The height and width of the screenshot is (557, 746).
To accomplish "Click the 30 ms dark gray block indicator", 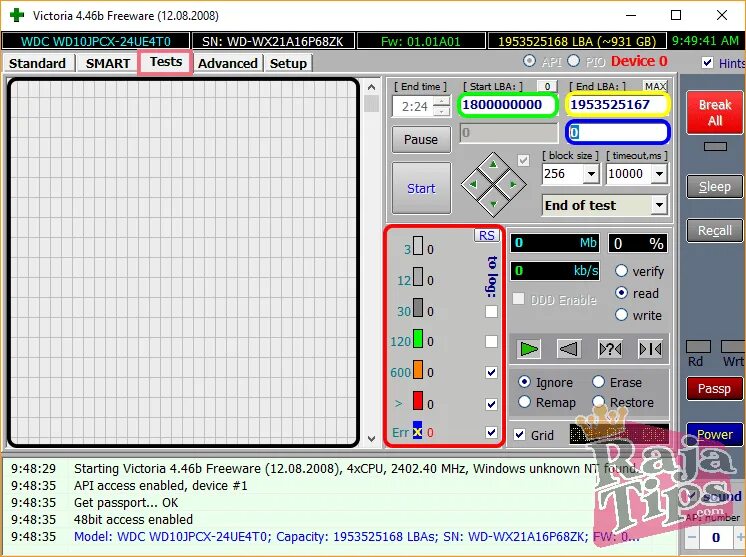I will tap(418, 308).
